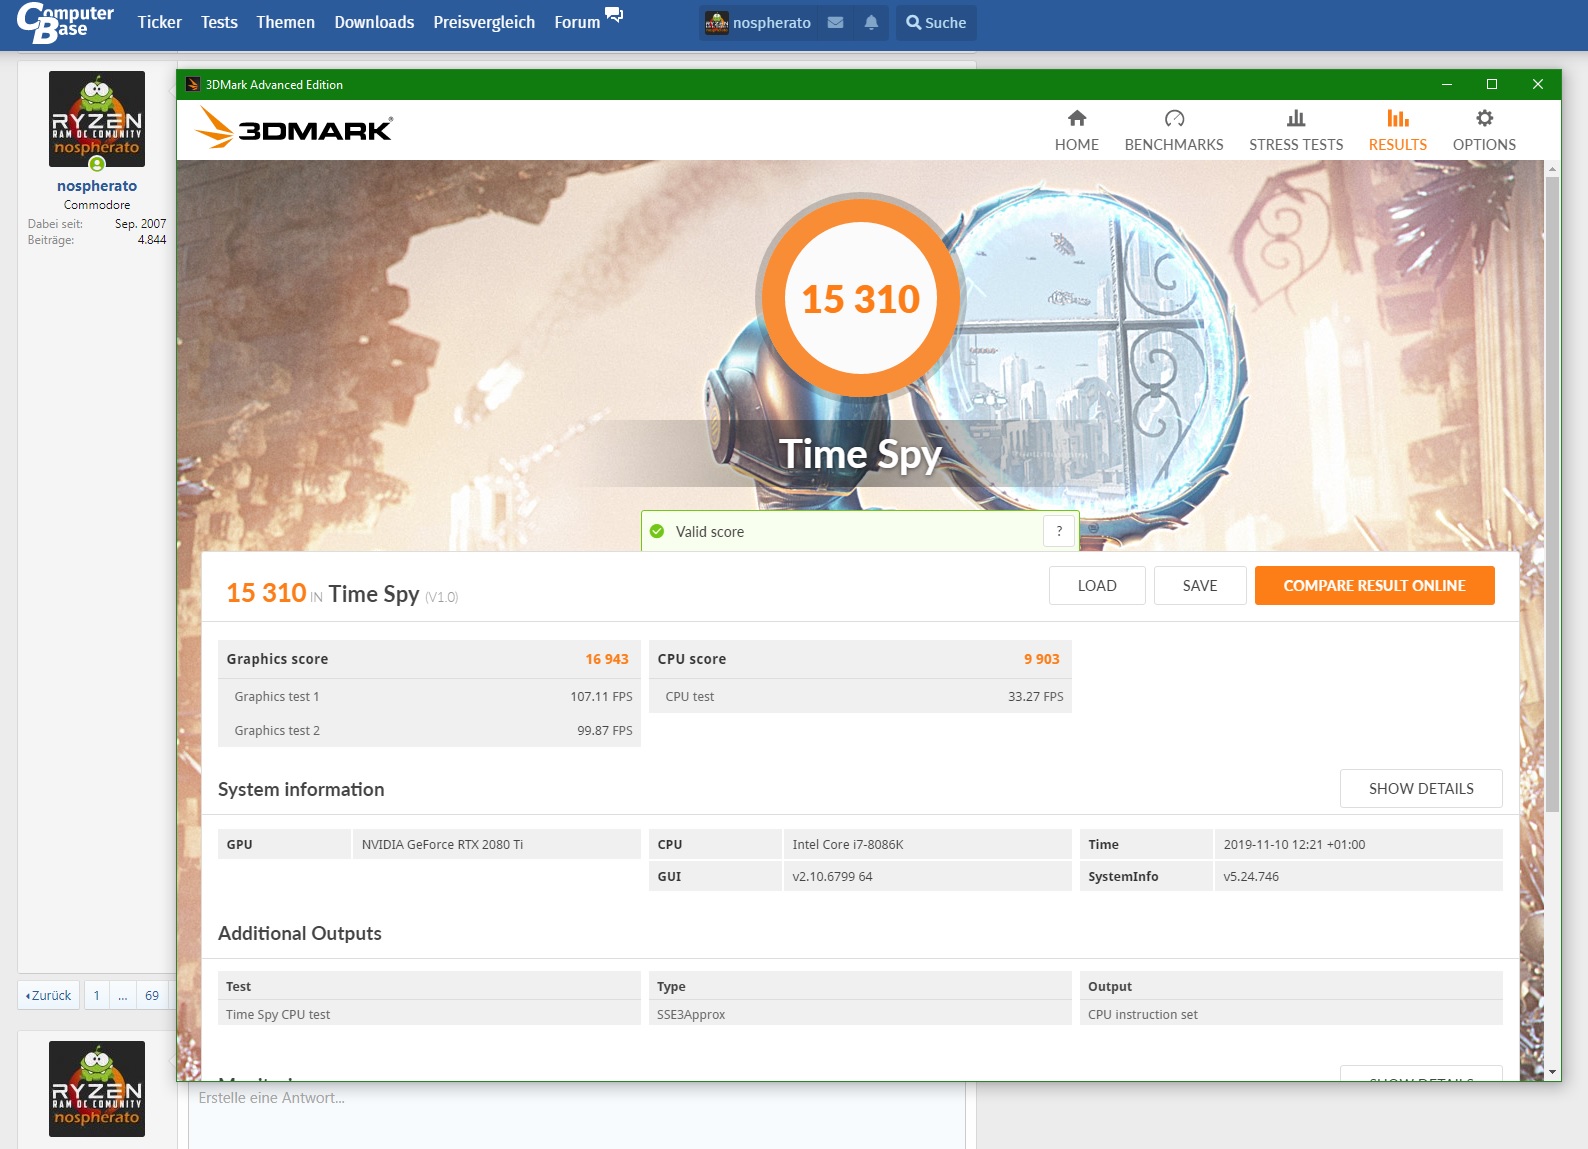Click the home house icon
The image size is (1588, 1149).
1077,118
